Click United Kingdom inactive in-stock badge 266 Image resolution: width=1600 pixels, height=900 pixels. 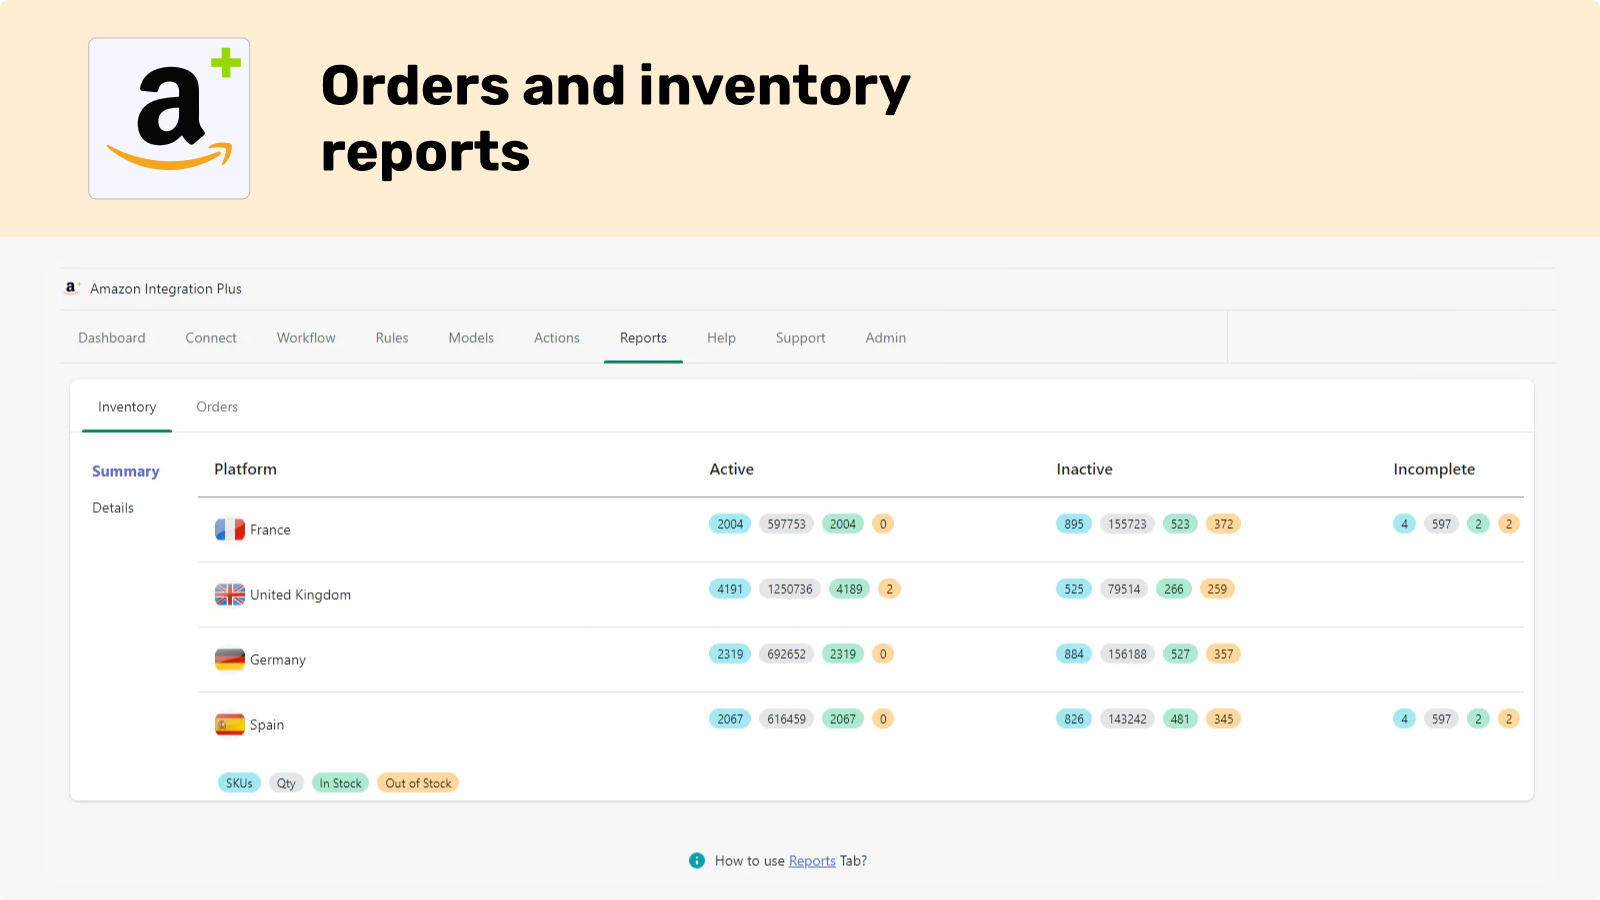click(1174, 589)
